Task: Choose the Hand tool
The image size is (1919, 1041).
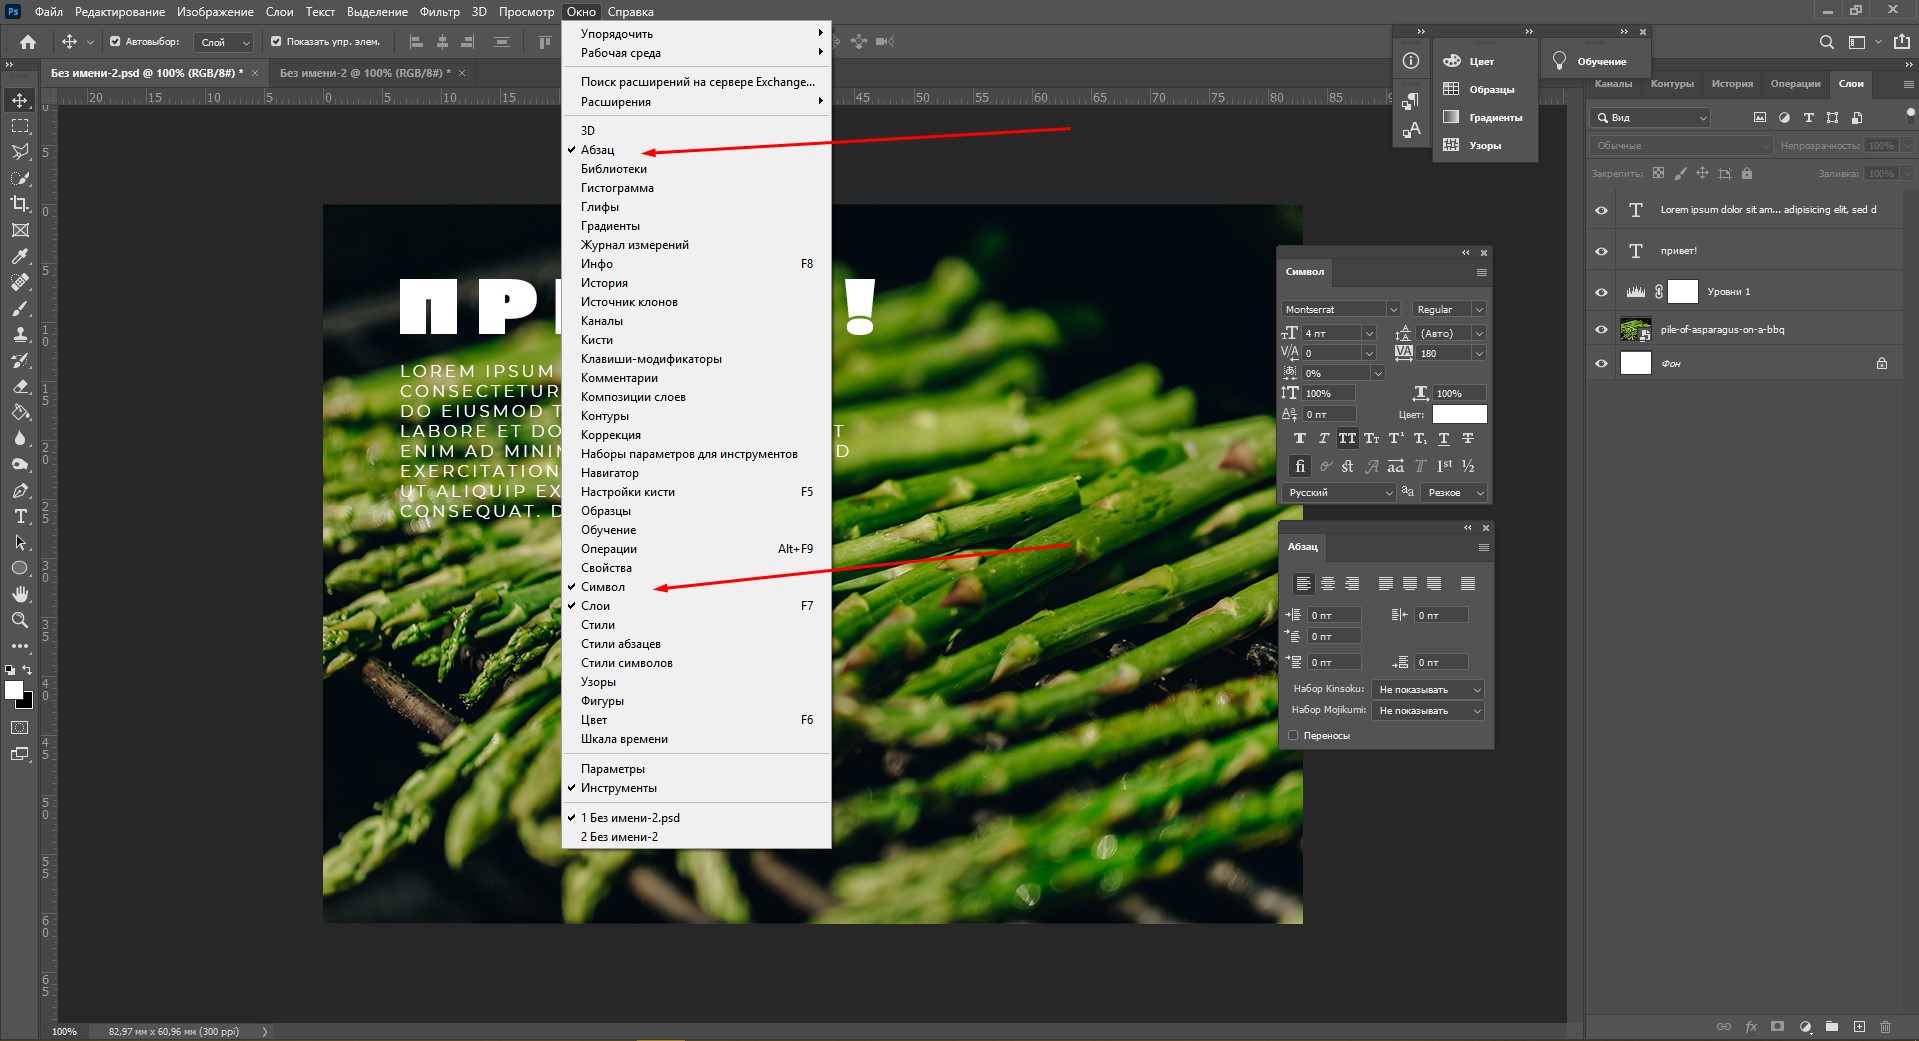Action: [x=20, y=594]
